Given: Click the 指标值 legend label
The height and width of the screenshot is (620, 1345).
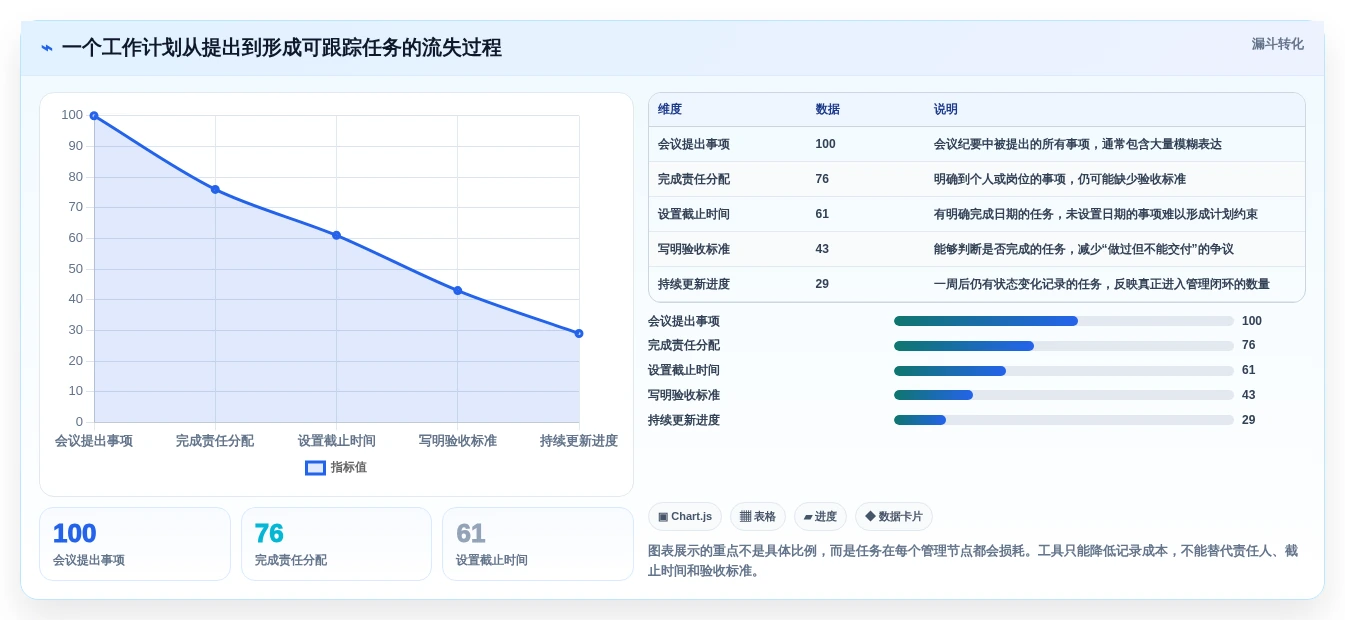Looking at the screenshot, I should pos(349,467).
